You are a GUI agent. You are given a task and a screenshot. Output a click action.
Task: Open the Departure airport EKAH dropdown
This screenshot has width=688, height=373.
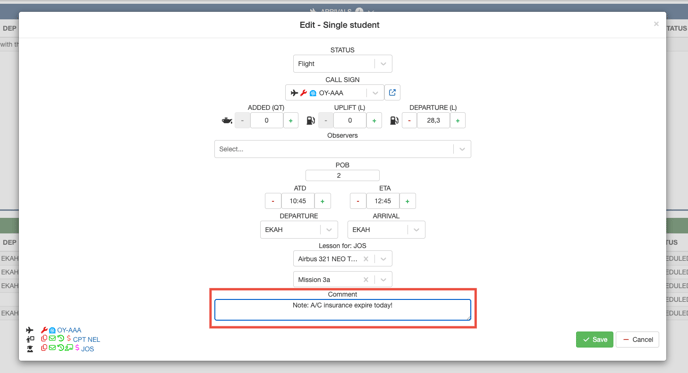[299, 230]
